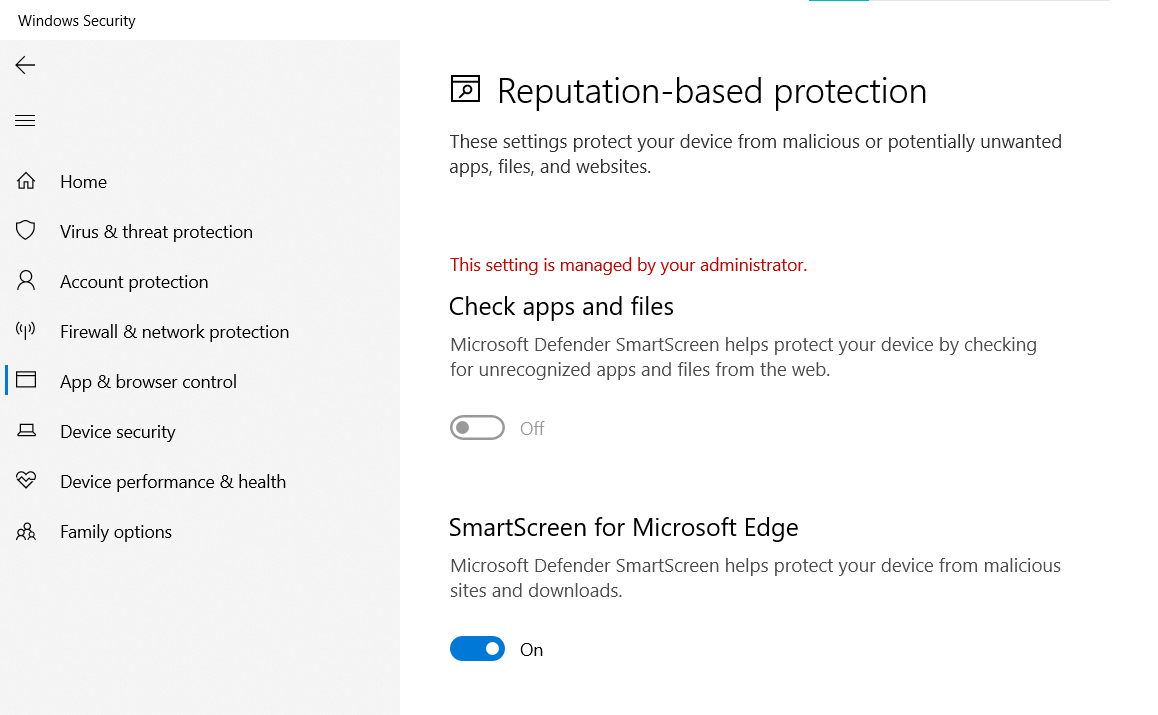The width and height of the screenshot is (1158, 715).
Task: Open the Device security page
Action: (118, 431)
